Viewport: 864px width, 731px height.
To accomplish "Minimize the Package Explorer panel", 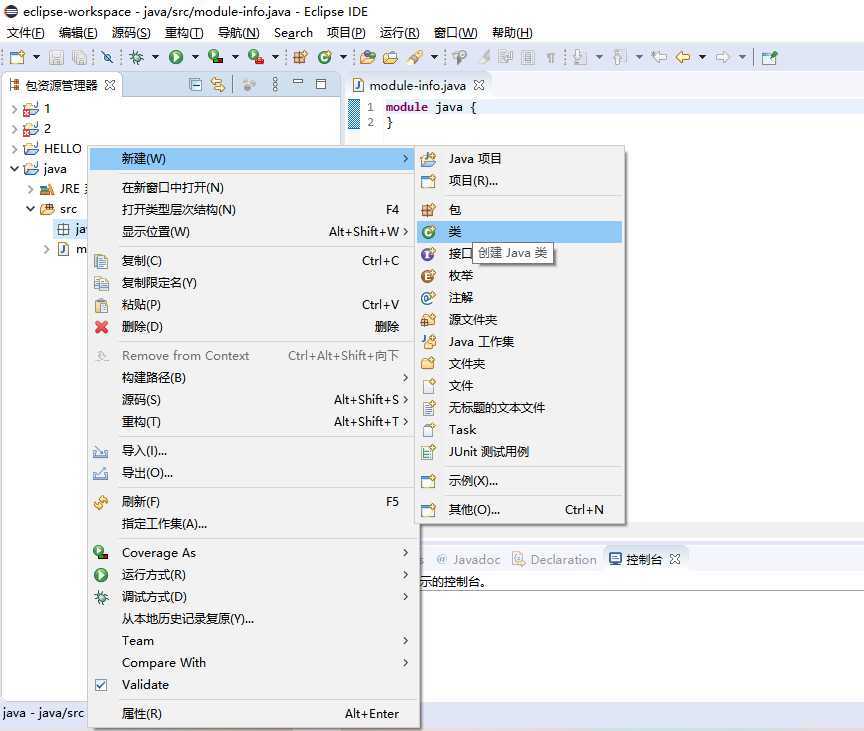I will coord(298,83).
